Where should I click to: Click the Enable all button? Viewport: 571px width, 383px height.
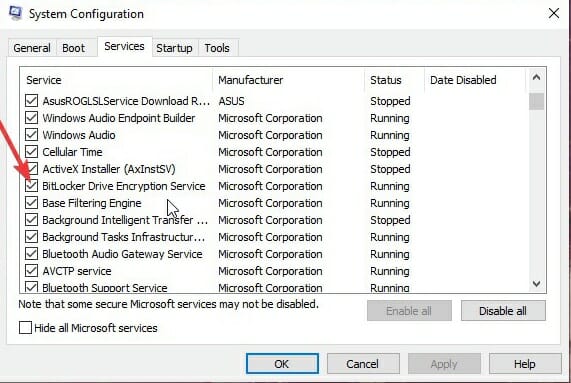tap(409, 311)
